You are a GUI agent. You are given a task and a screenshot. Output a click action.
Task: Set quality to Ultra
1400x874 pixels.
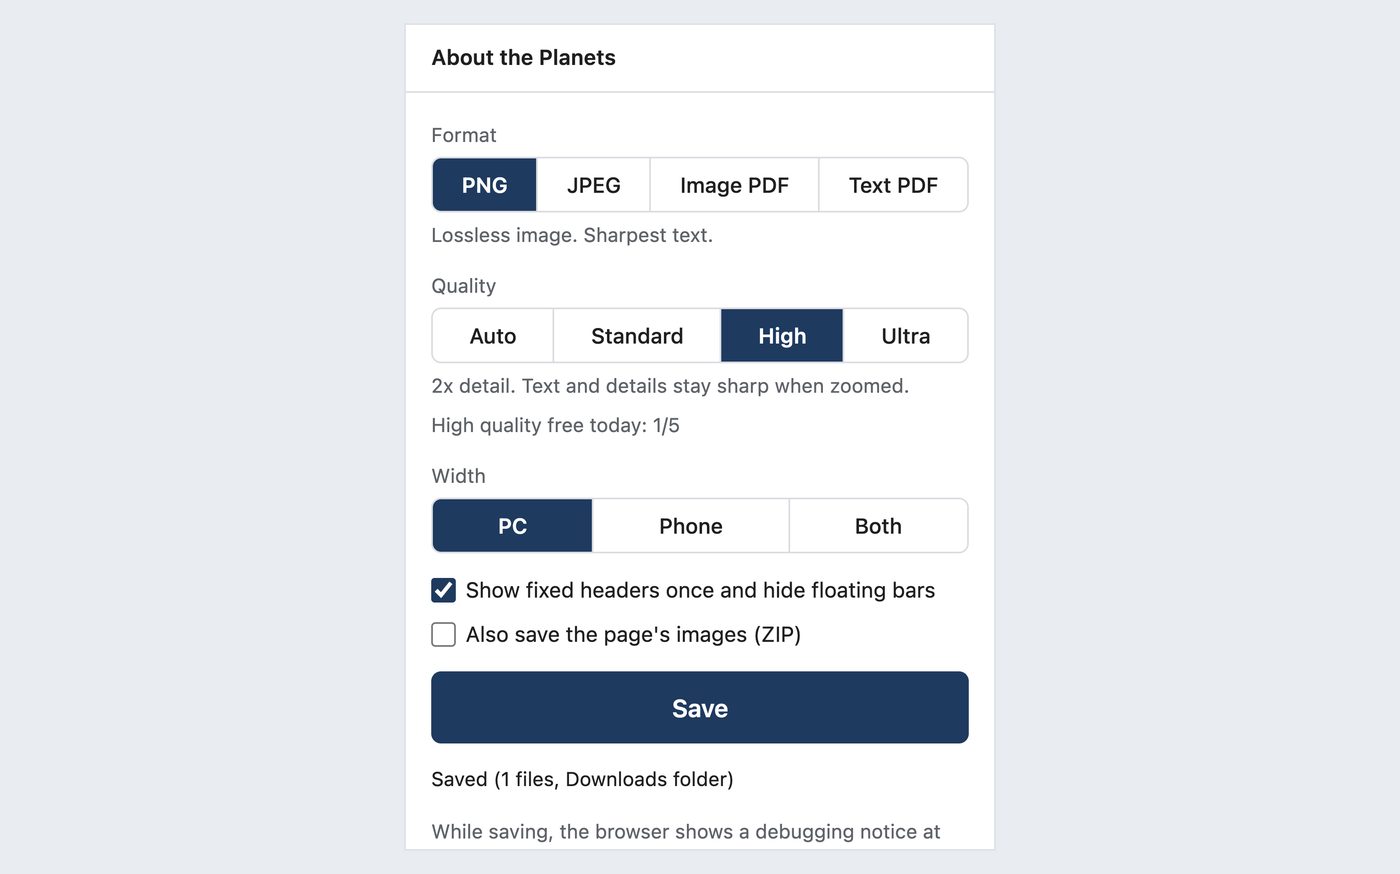coord(906,336)
